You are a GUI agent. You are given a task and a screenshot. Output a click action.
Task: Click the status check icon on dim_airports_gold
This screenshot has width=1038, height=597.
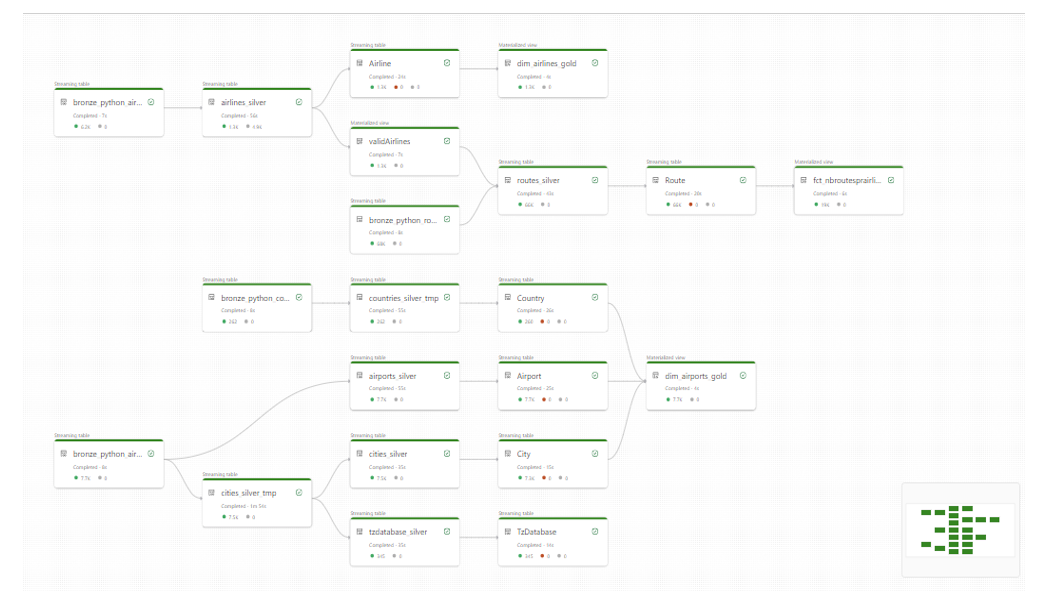[743, 375]
